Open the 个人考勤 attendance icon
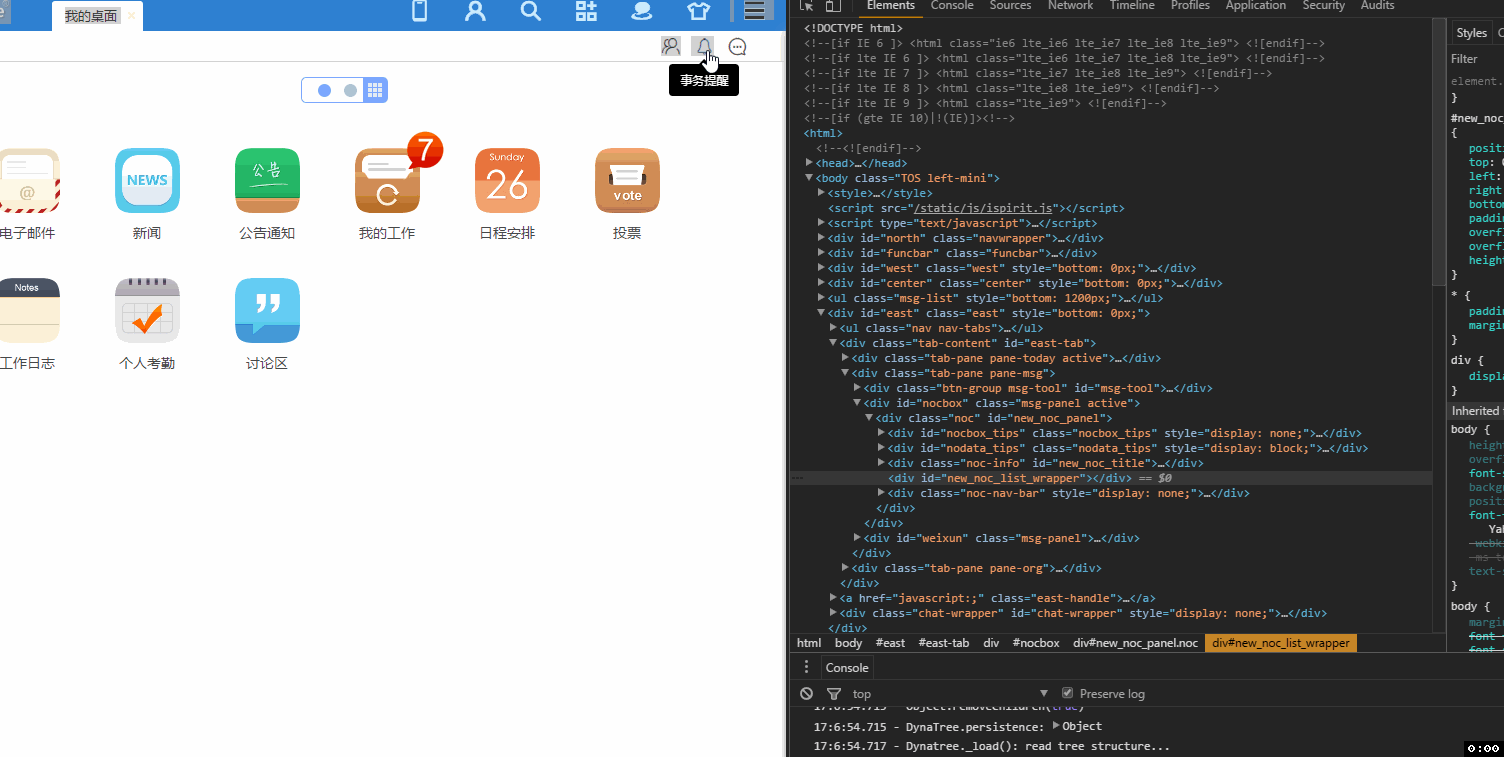The width and height of the screenshot is (1504, 757). (147, 311)
